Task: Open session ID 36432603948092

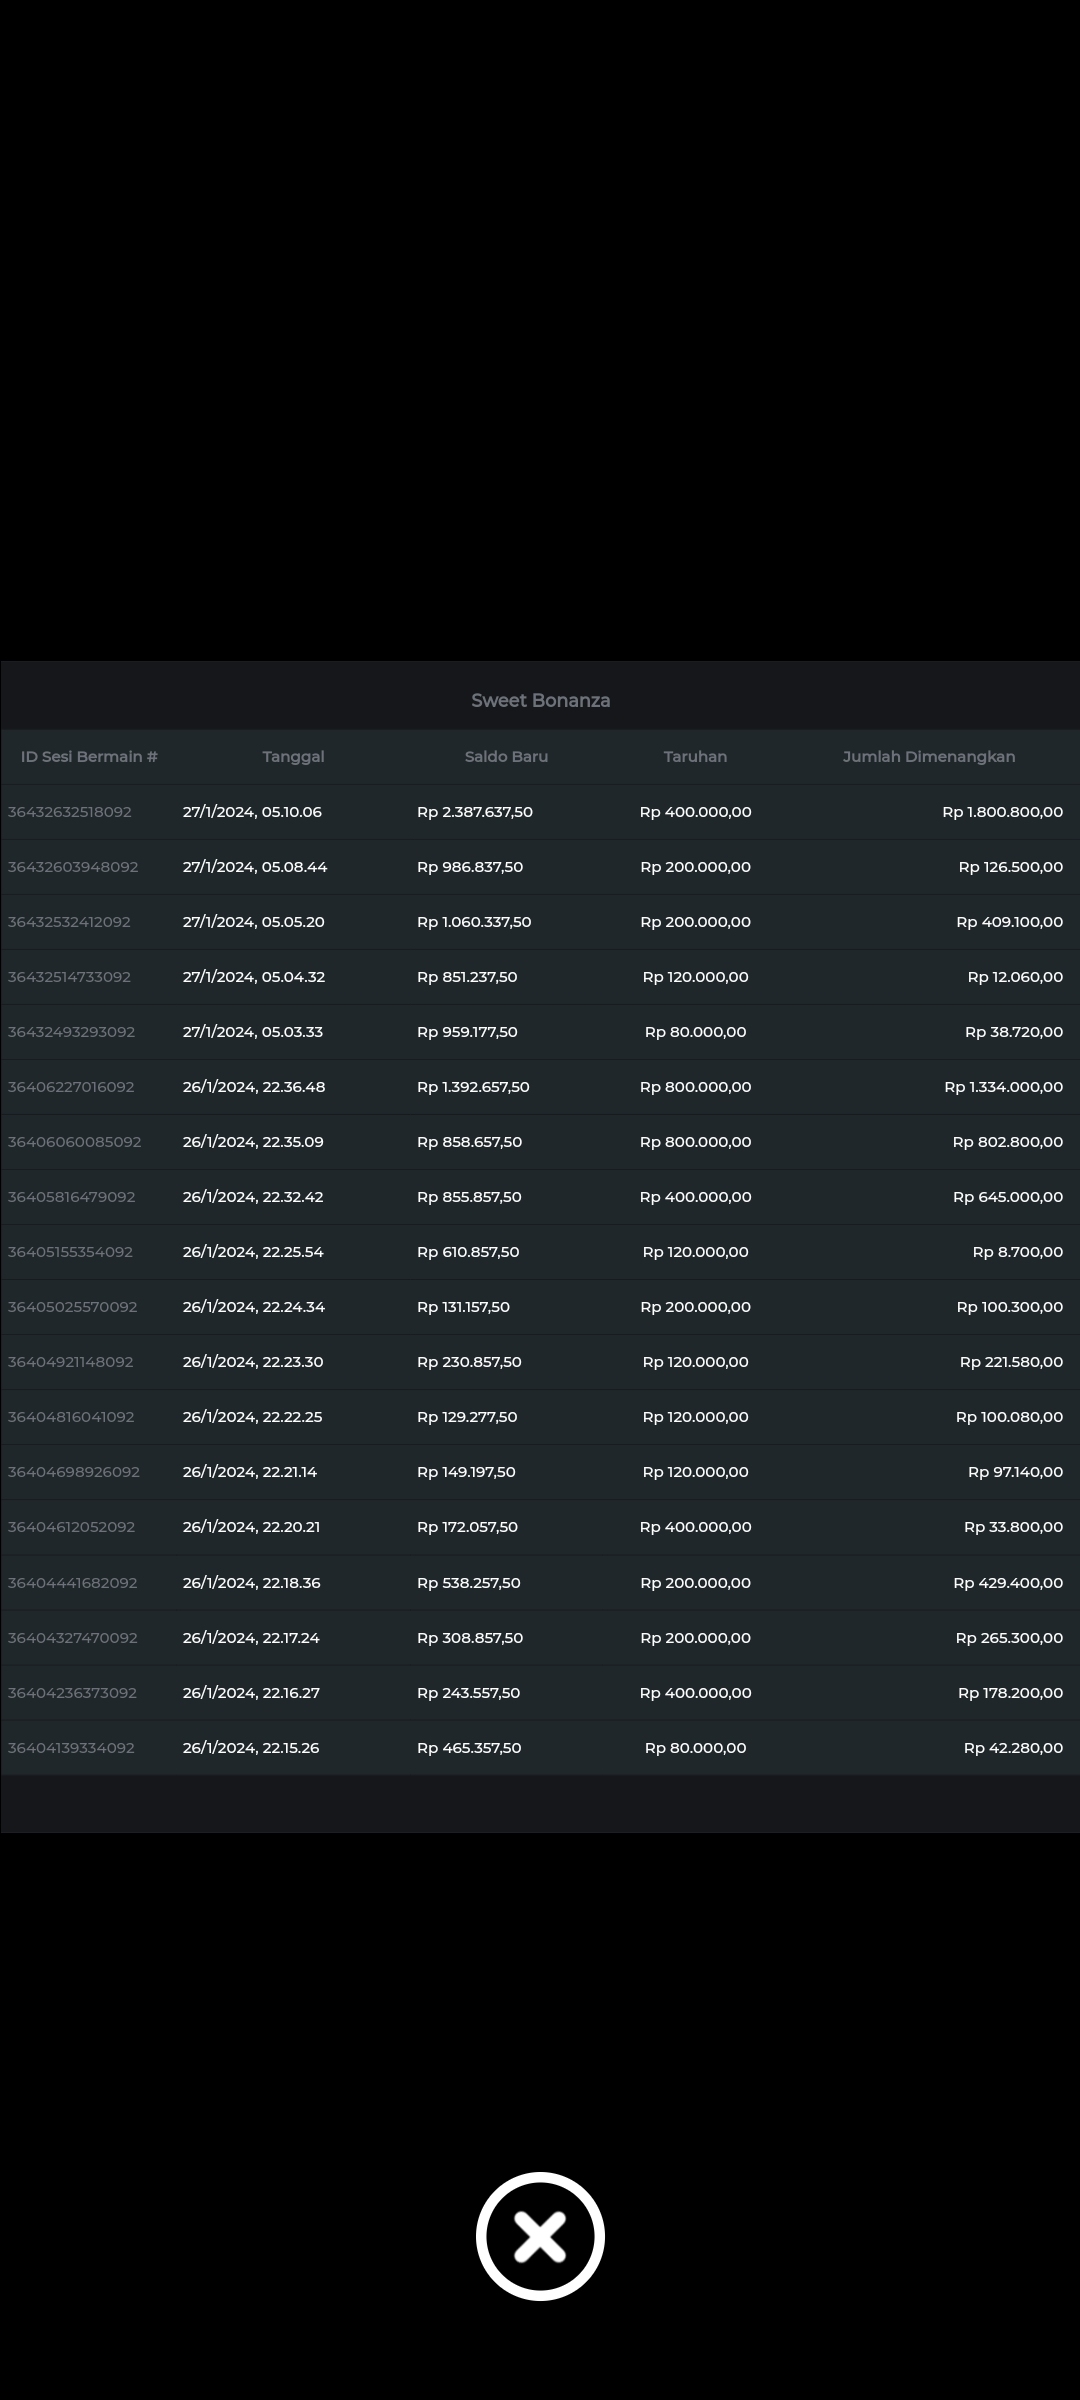Action: (73, 867)
